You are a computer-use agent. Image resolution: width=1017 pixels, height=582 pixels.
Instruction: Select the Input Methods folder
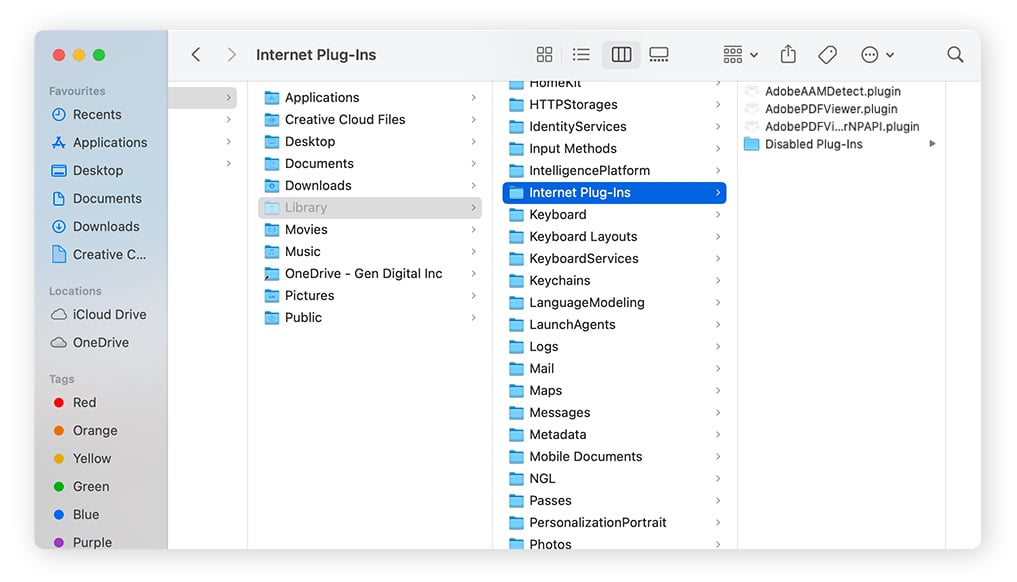[x=614, y=149]
